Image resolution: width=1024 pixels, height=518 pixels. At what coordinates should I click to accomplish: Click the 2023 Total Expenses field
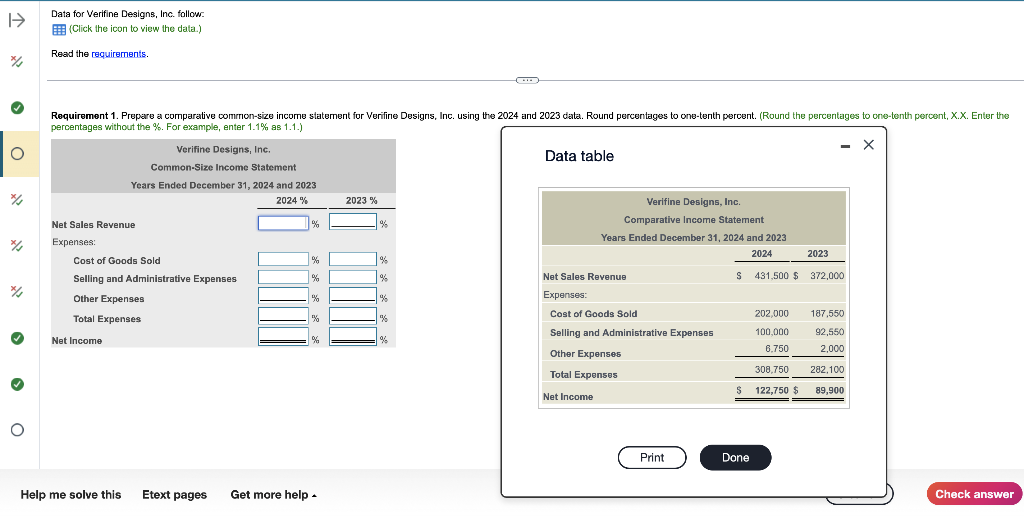click(353, 316)
